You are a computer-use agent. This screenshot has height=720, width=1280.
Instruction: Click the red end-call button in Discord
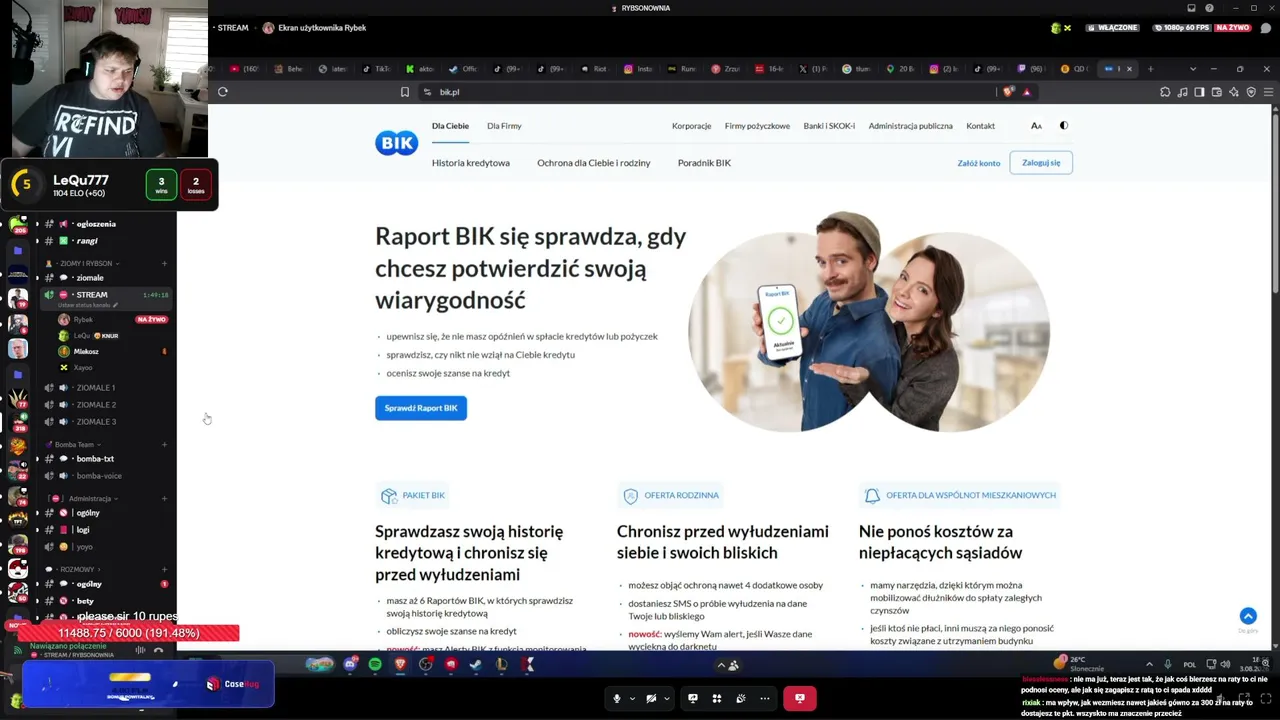[x=800, y=698]
